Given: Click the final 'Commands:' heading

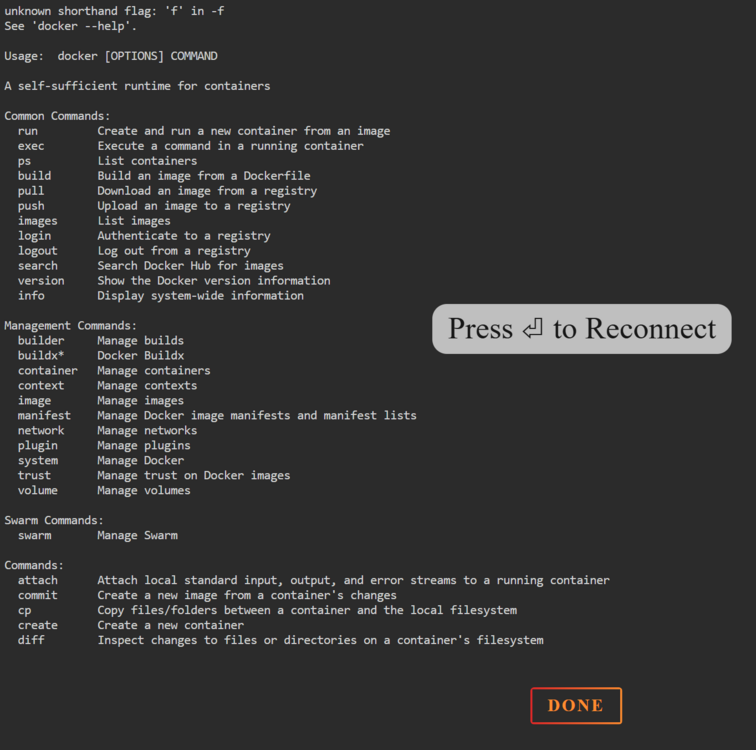Looking at the screenshot, I should (34, 565).
